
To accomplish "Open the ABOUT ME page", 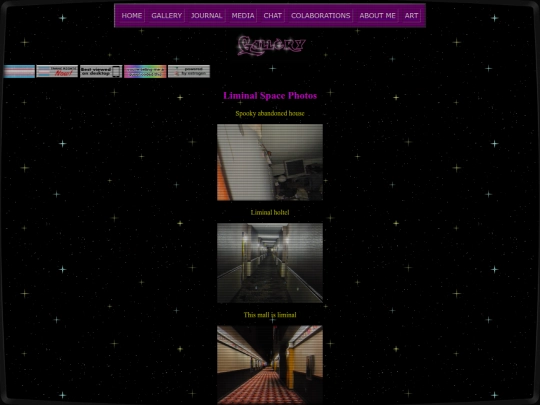I will pyautogui.click(x=377, y=15).
